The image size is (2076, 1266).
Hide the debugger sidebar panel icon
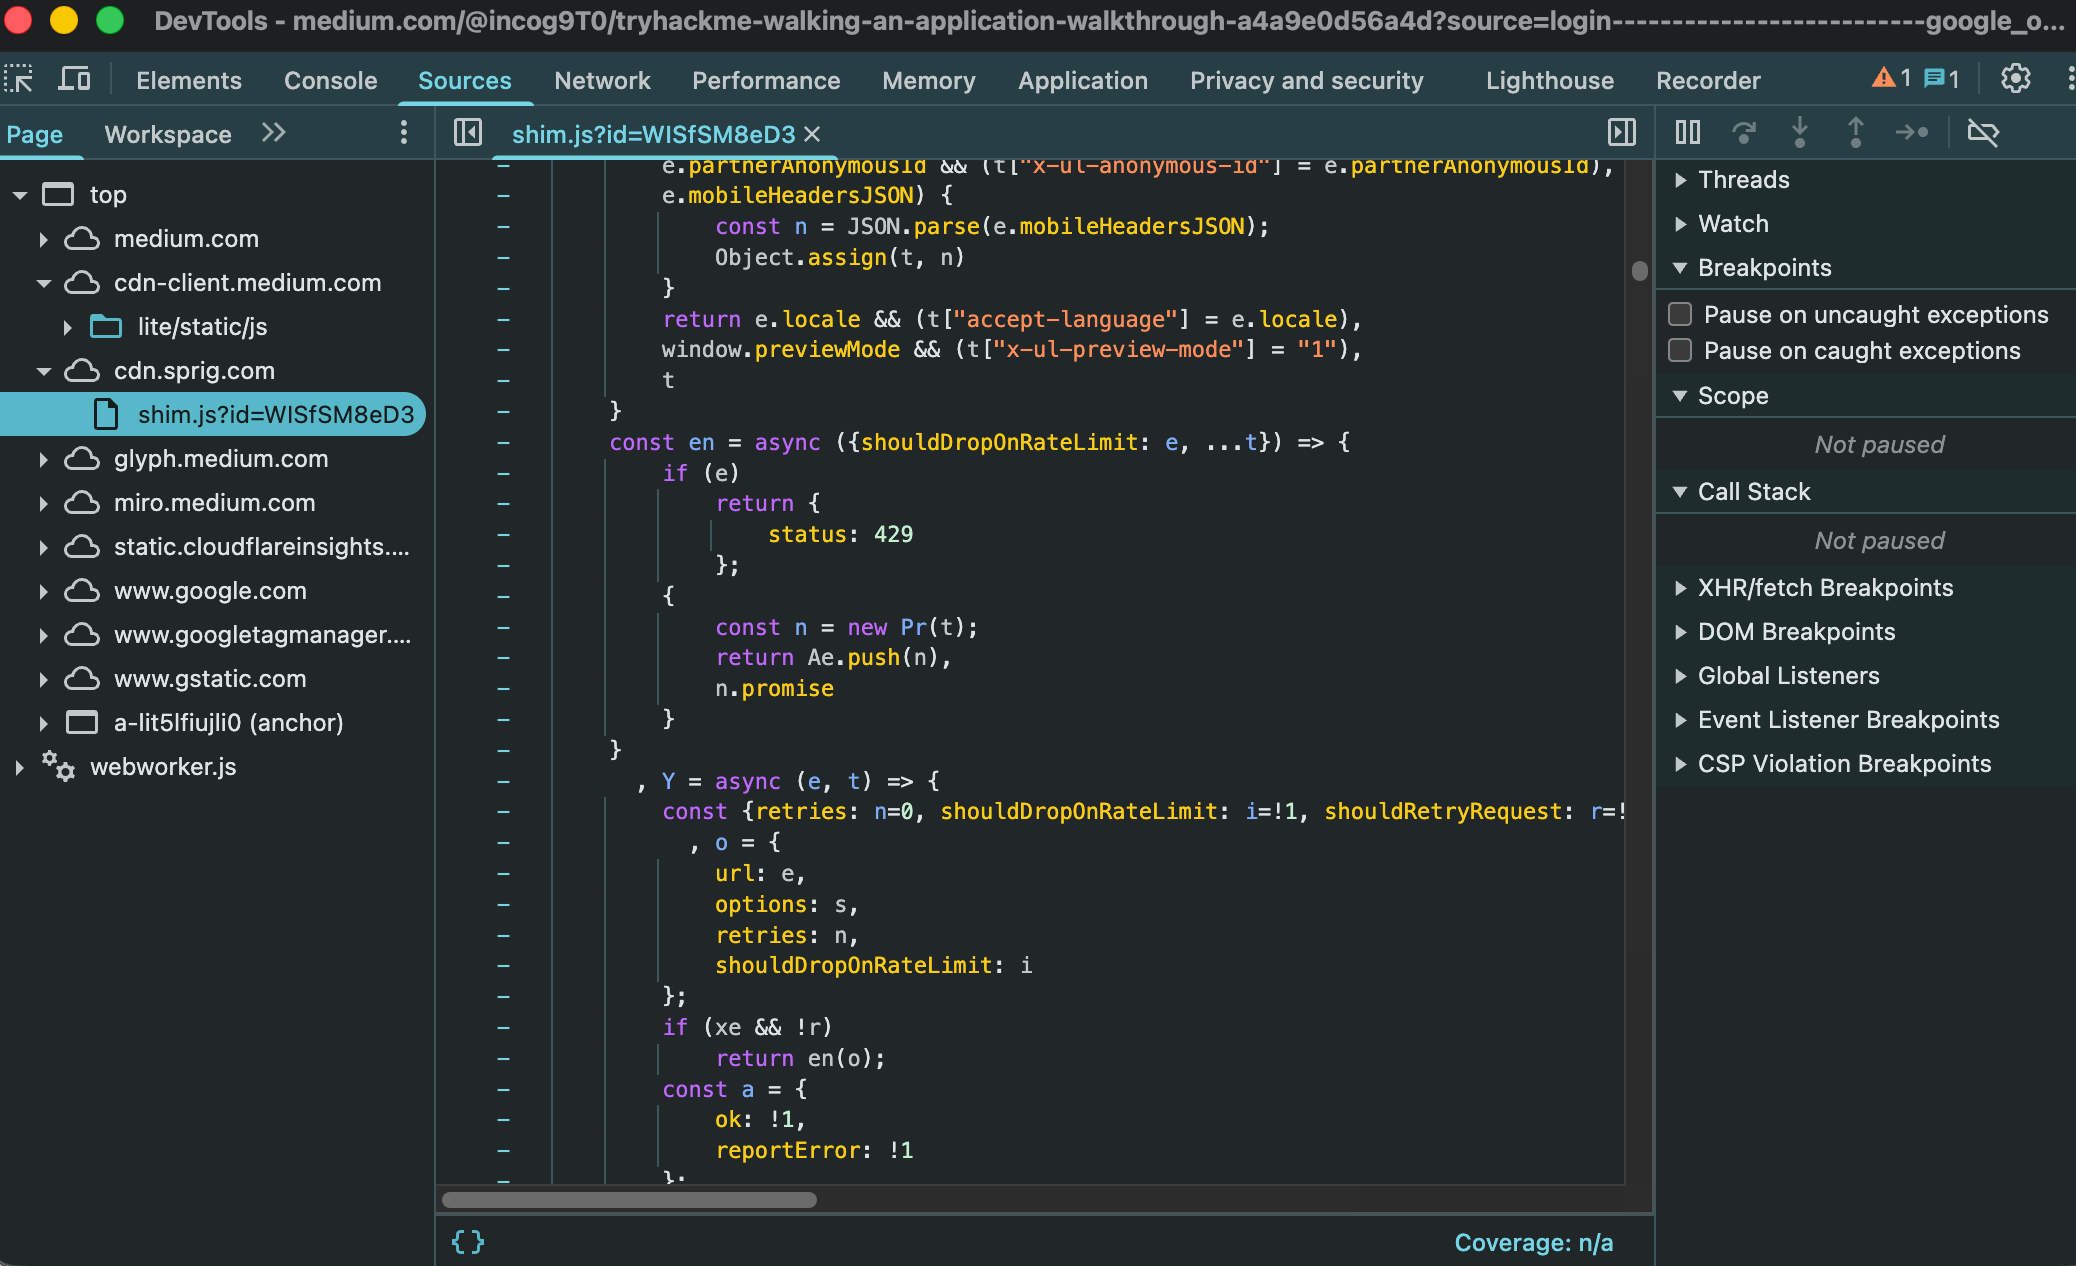point(1621,133)
